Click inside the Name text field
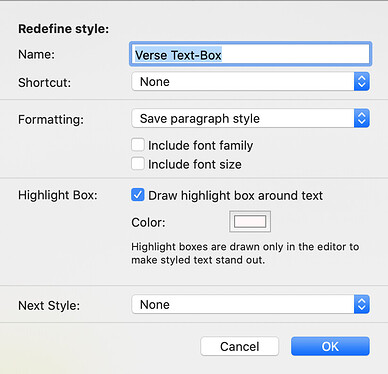This screenshot has width=388, height=374. pyautogui.click(x=251, y=54)
